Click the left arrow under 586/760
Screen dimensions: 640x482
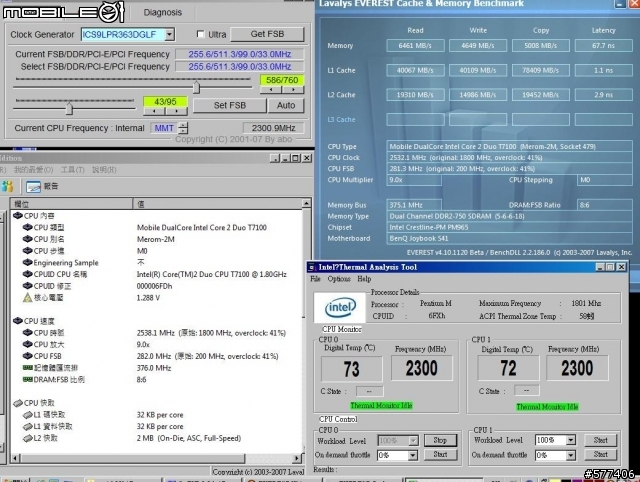pyautogui.click(x=271, y=89)
